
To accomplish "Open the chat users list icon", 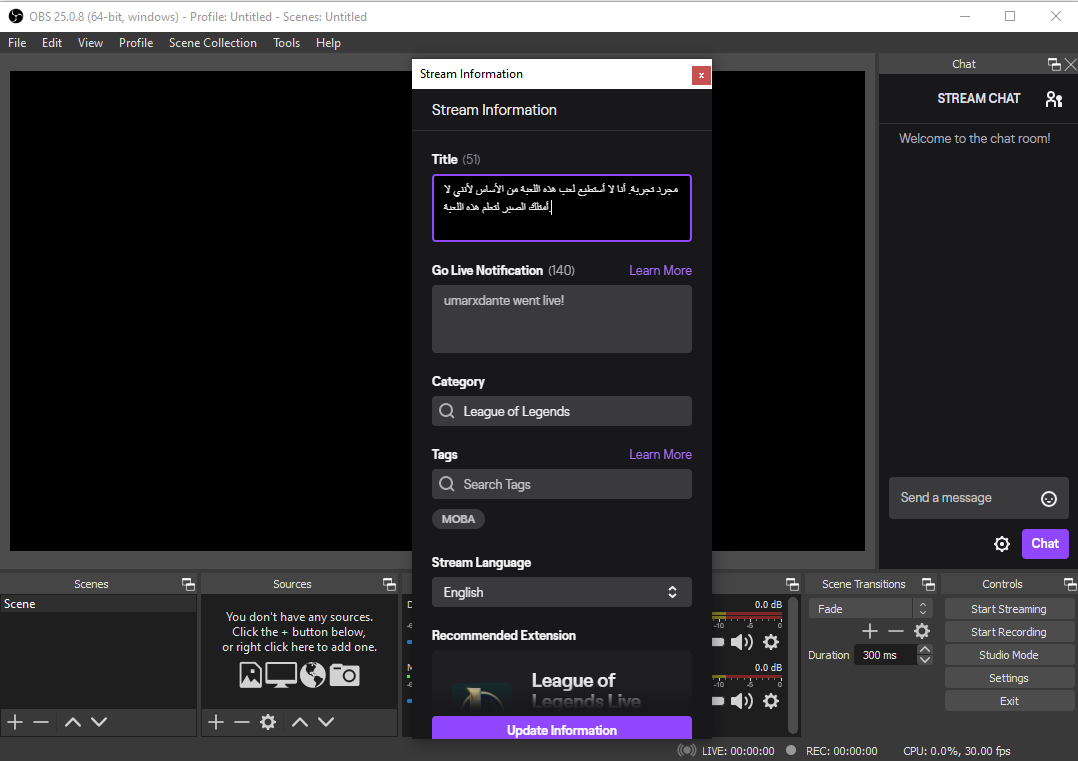I will [1053, 99].
